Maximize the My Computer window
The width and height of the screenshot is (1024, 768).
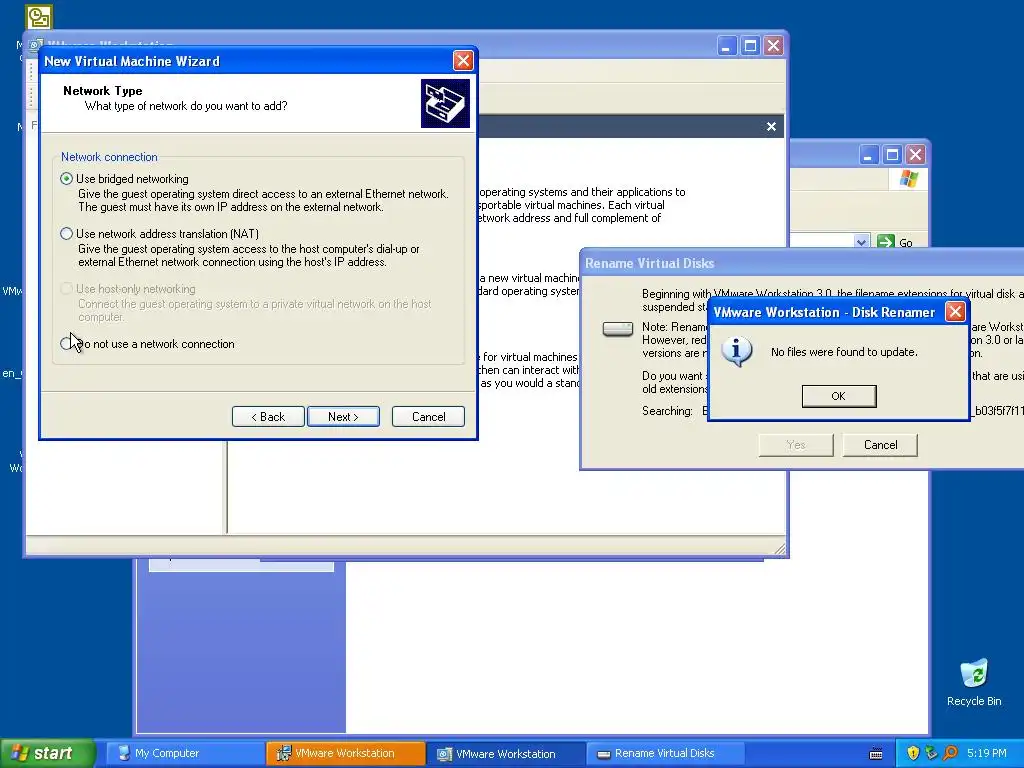point(892,155)
